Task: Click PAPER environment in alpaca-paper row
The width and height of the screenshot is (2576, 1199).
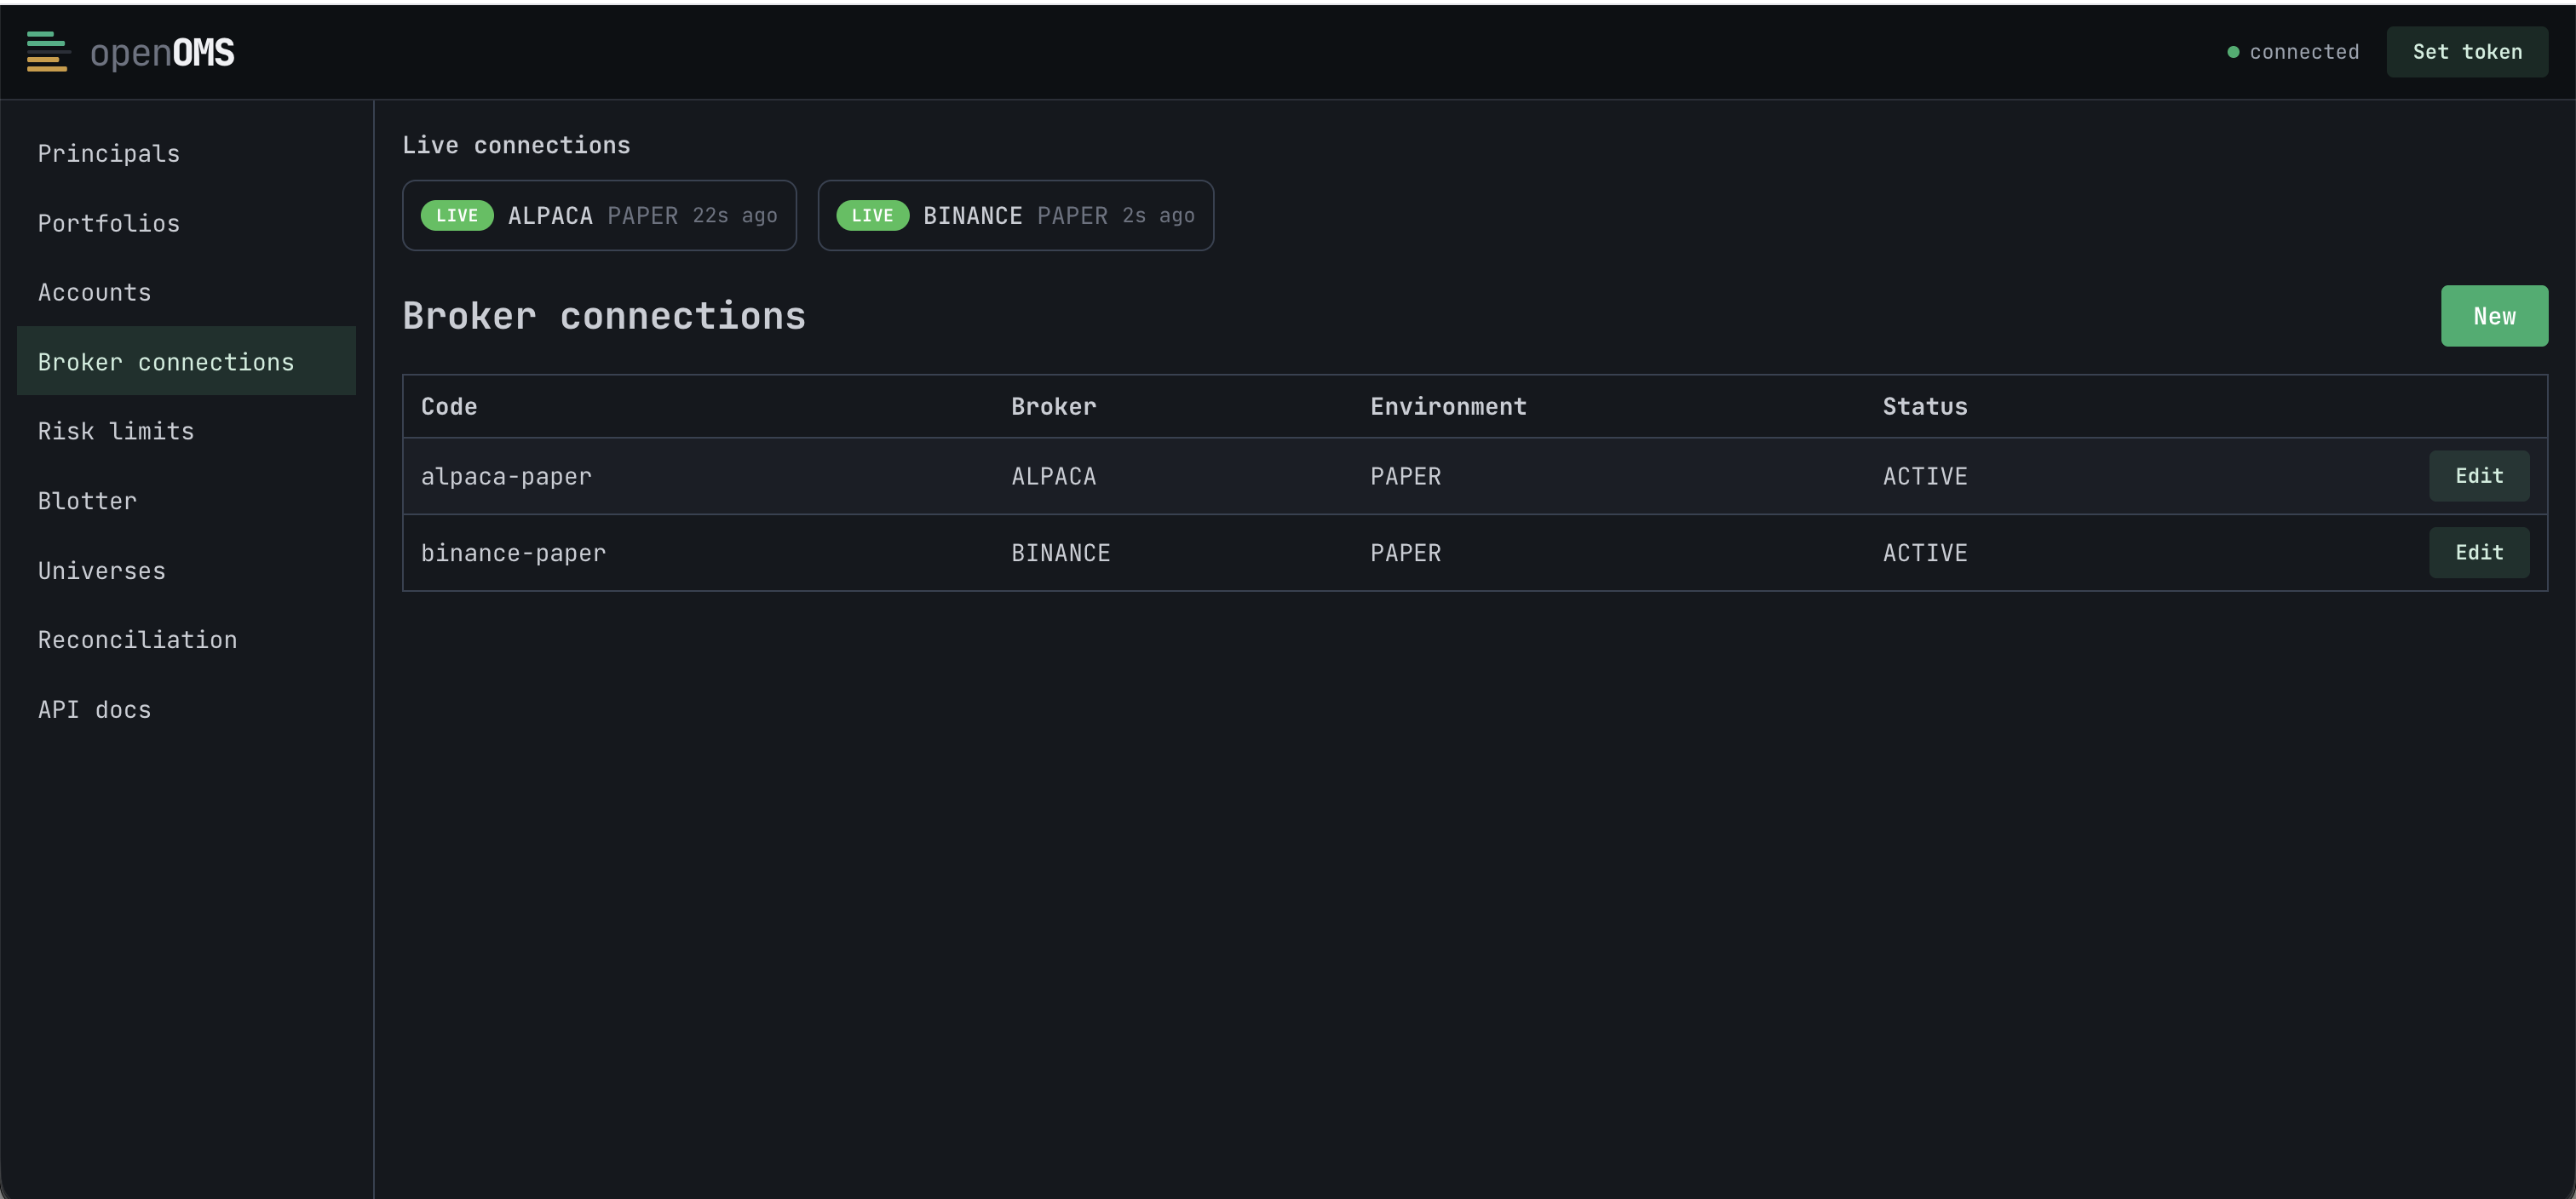Action: tap(1405, 476)
